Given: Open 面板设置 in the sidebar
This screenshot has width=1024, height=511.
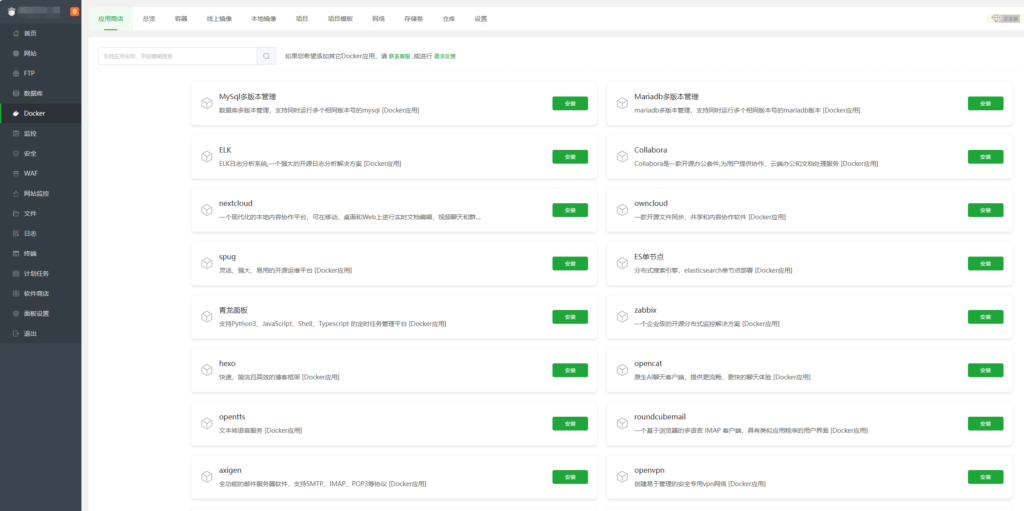Looking at the screenshot, I should point(36,313).
